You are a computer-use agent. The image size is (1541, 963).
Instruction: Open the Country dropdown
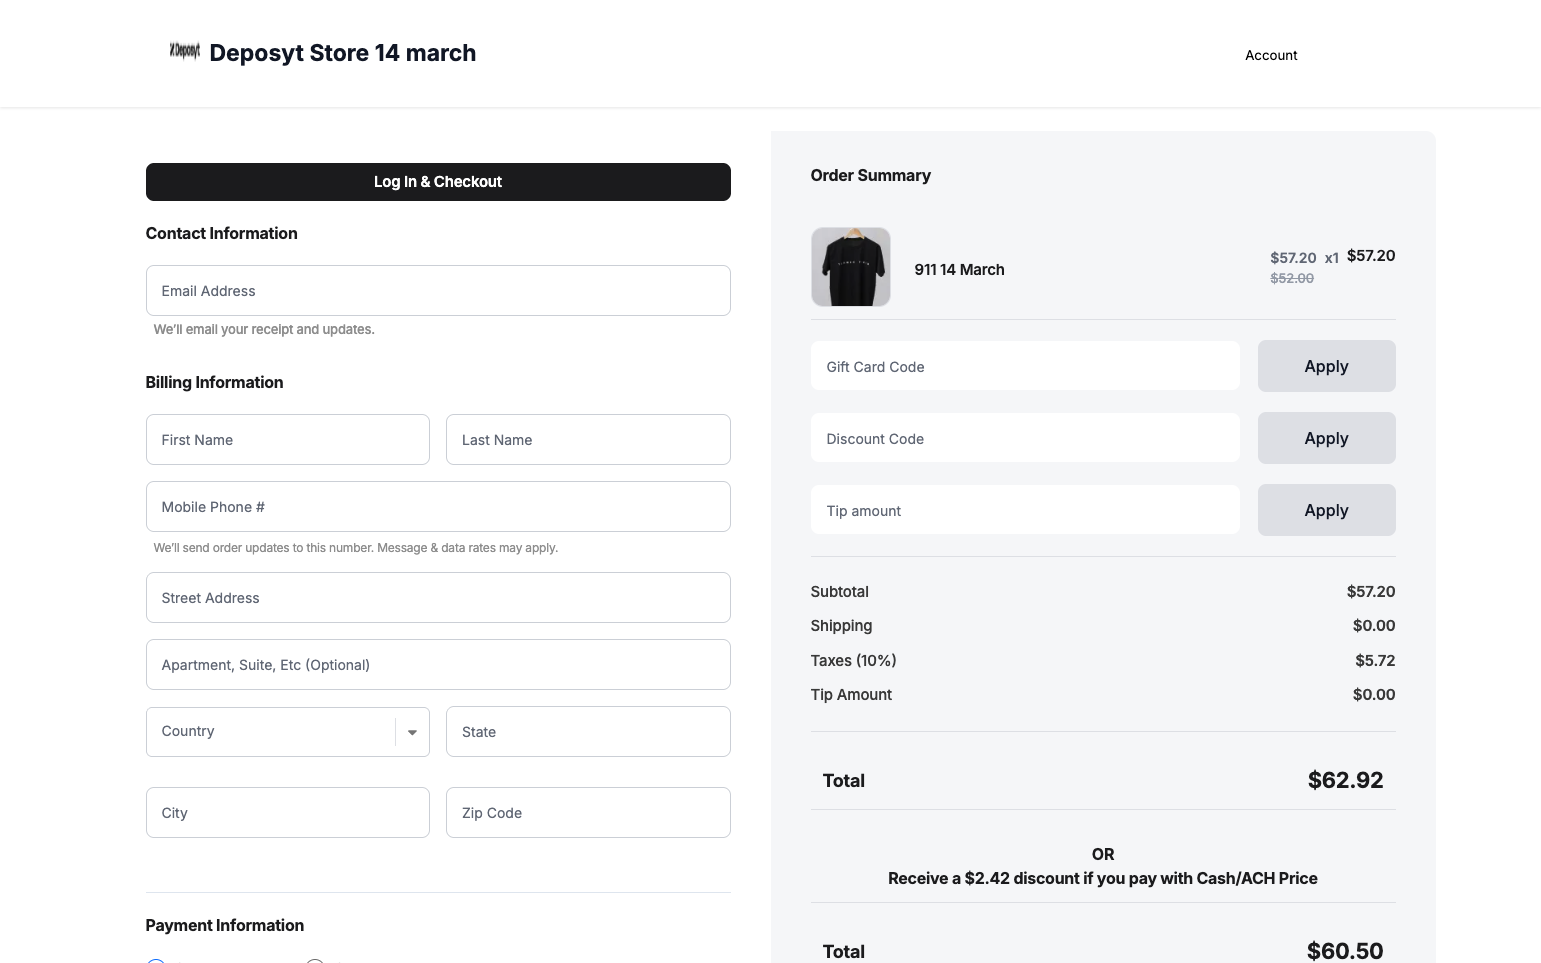288,732
